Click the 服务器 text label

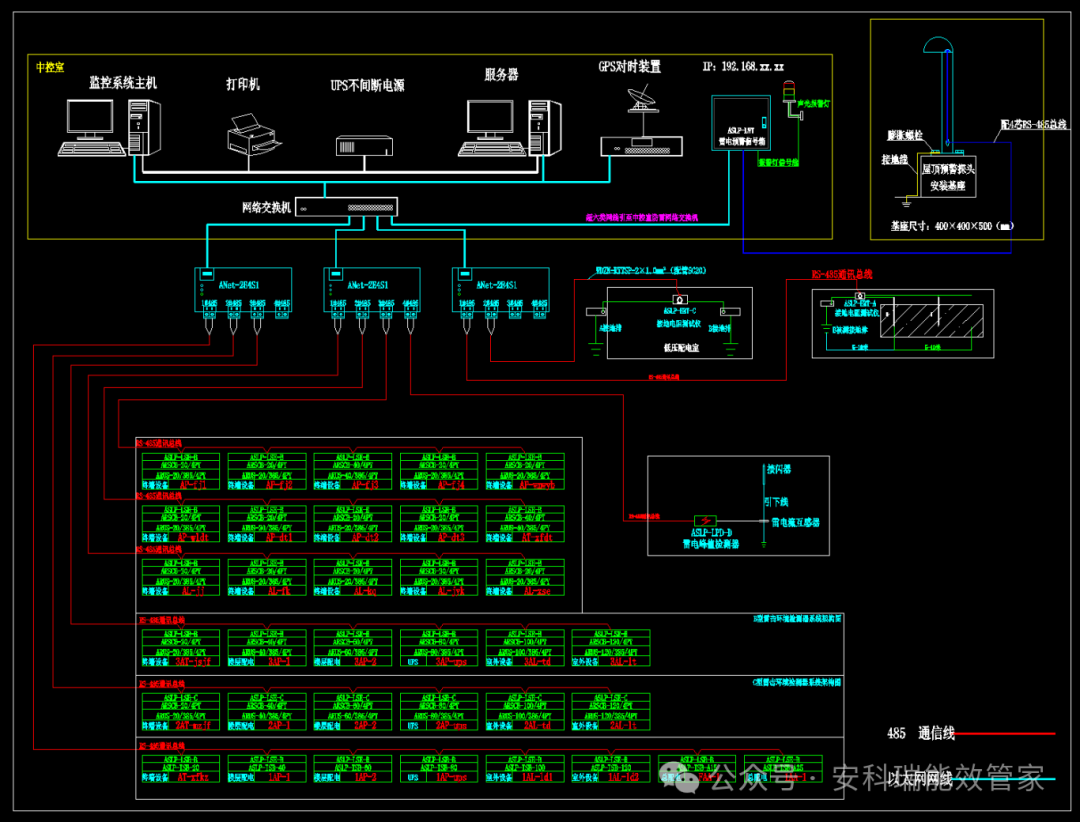point(501,74)
